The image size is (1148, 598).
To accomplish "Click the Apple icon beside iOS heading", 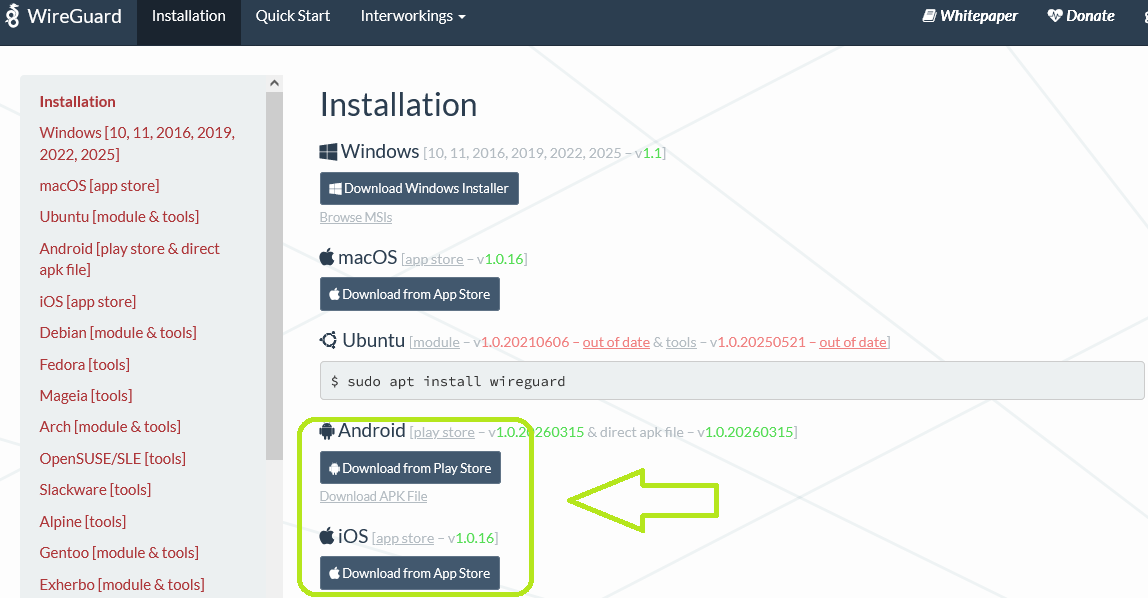I will pos(327,536).
